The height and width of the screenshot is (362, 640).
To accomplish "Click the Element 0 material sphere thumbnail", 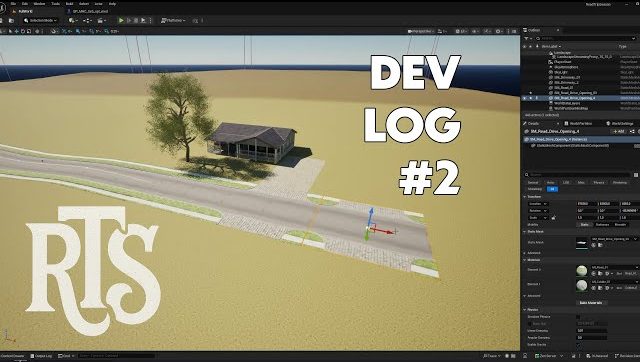I will 582,270.
